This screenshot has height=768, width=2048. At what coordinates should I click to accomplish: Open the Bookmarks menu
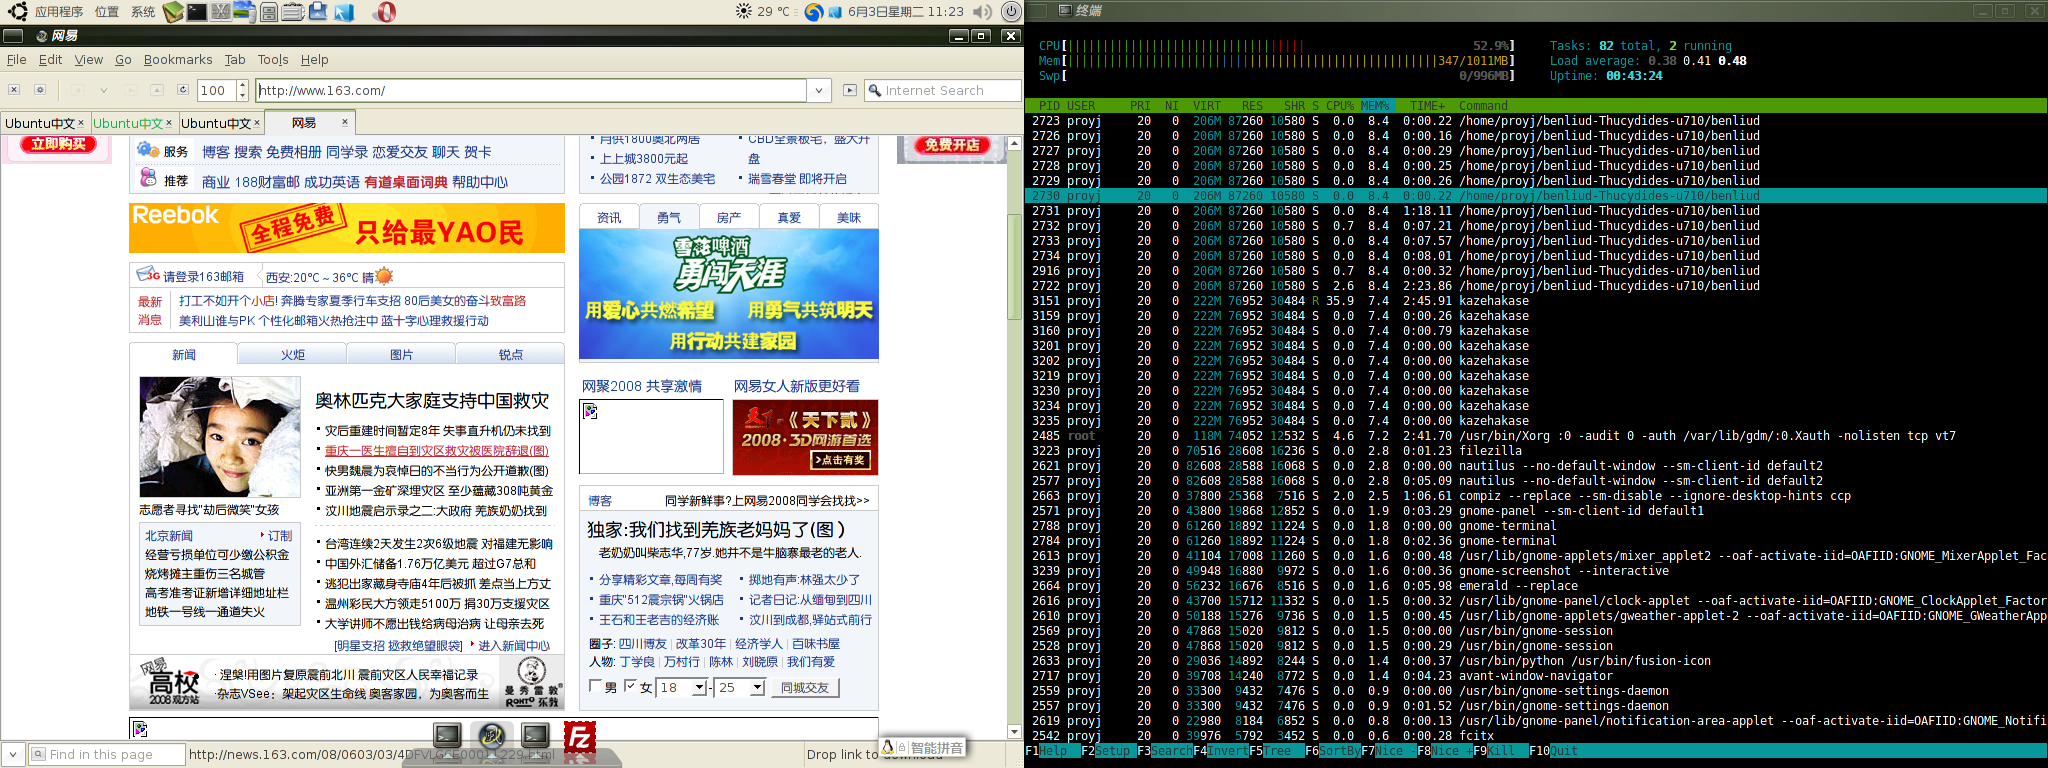pos(178,60)
